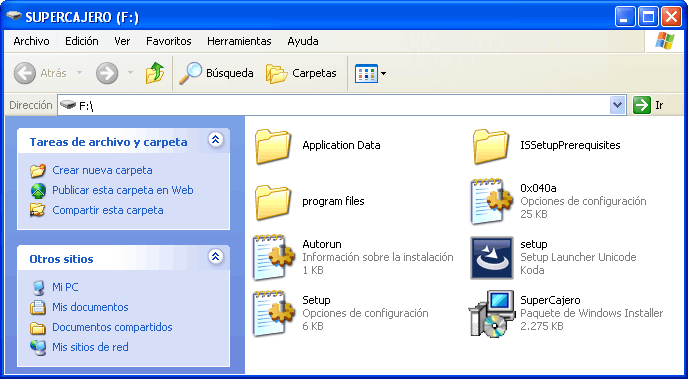Click the Mis sitios de red icon
Screen dimensions: 688x379
tap(38, 347)
